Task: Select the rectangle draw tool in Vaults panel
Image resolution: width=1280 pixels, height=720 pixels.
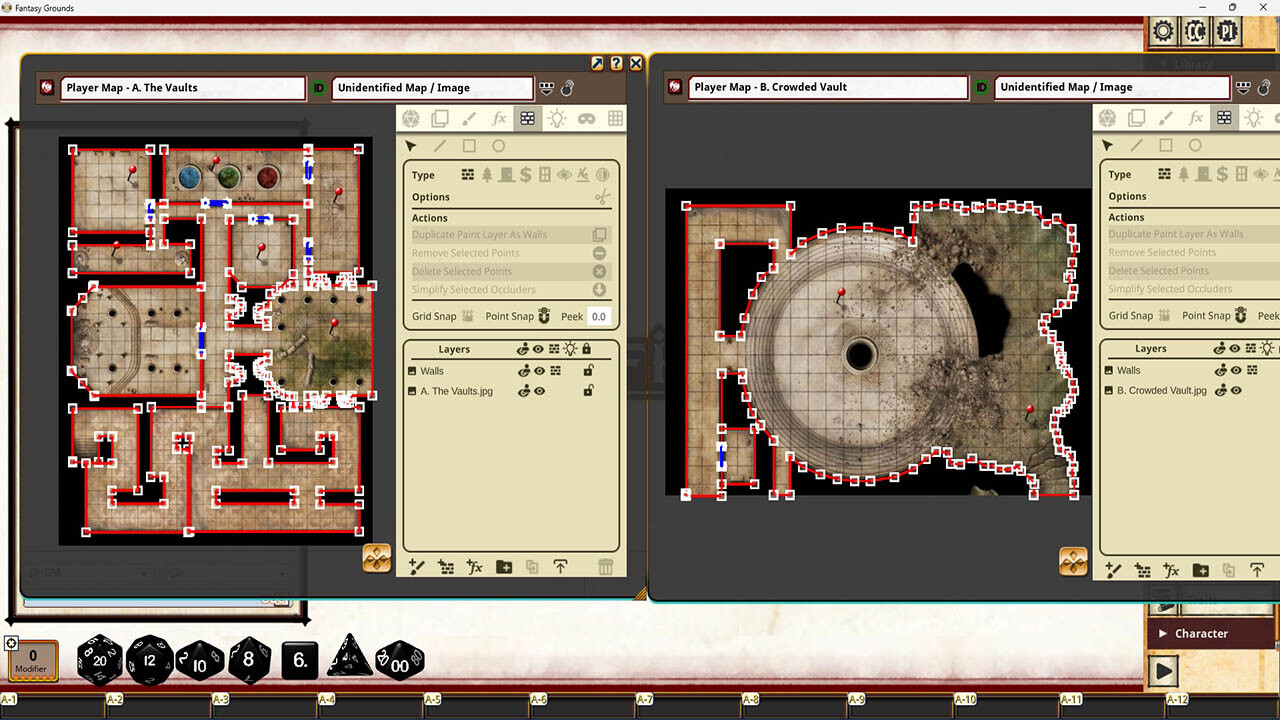Action: [x=468, y=146]
